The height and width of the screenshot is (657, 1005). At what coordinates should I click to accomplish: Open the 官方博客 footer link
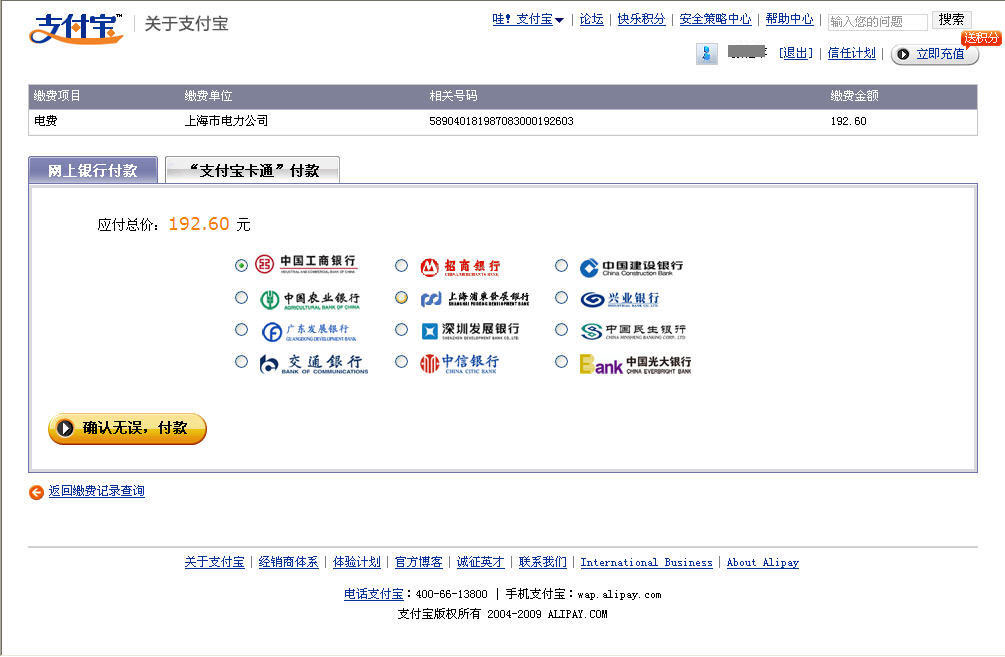[419, 562]
